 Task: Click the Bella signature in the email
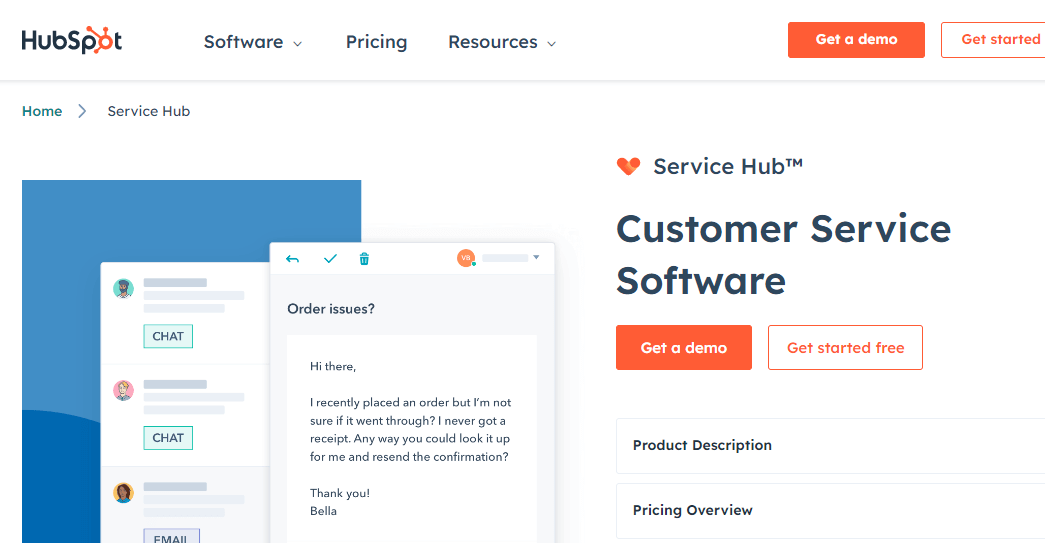click(323, 511)
